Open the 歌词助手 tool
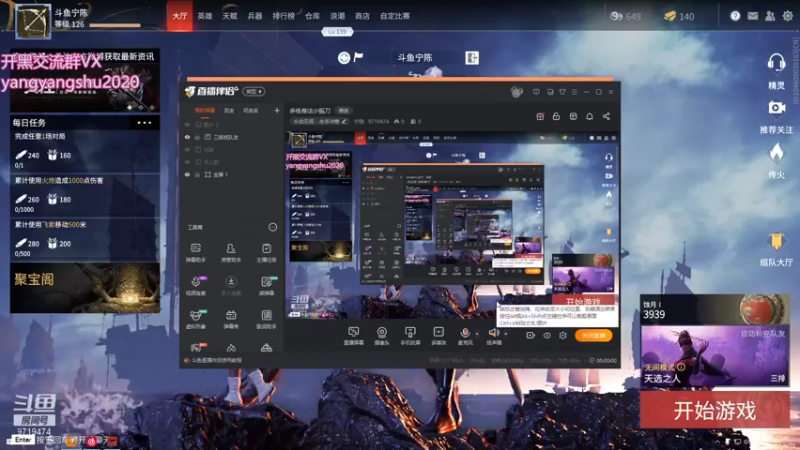800x450 pixels. (266, 319)
